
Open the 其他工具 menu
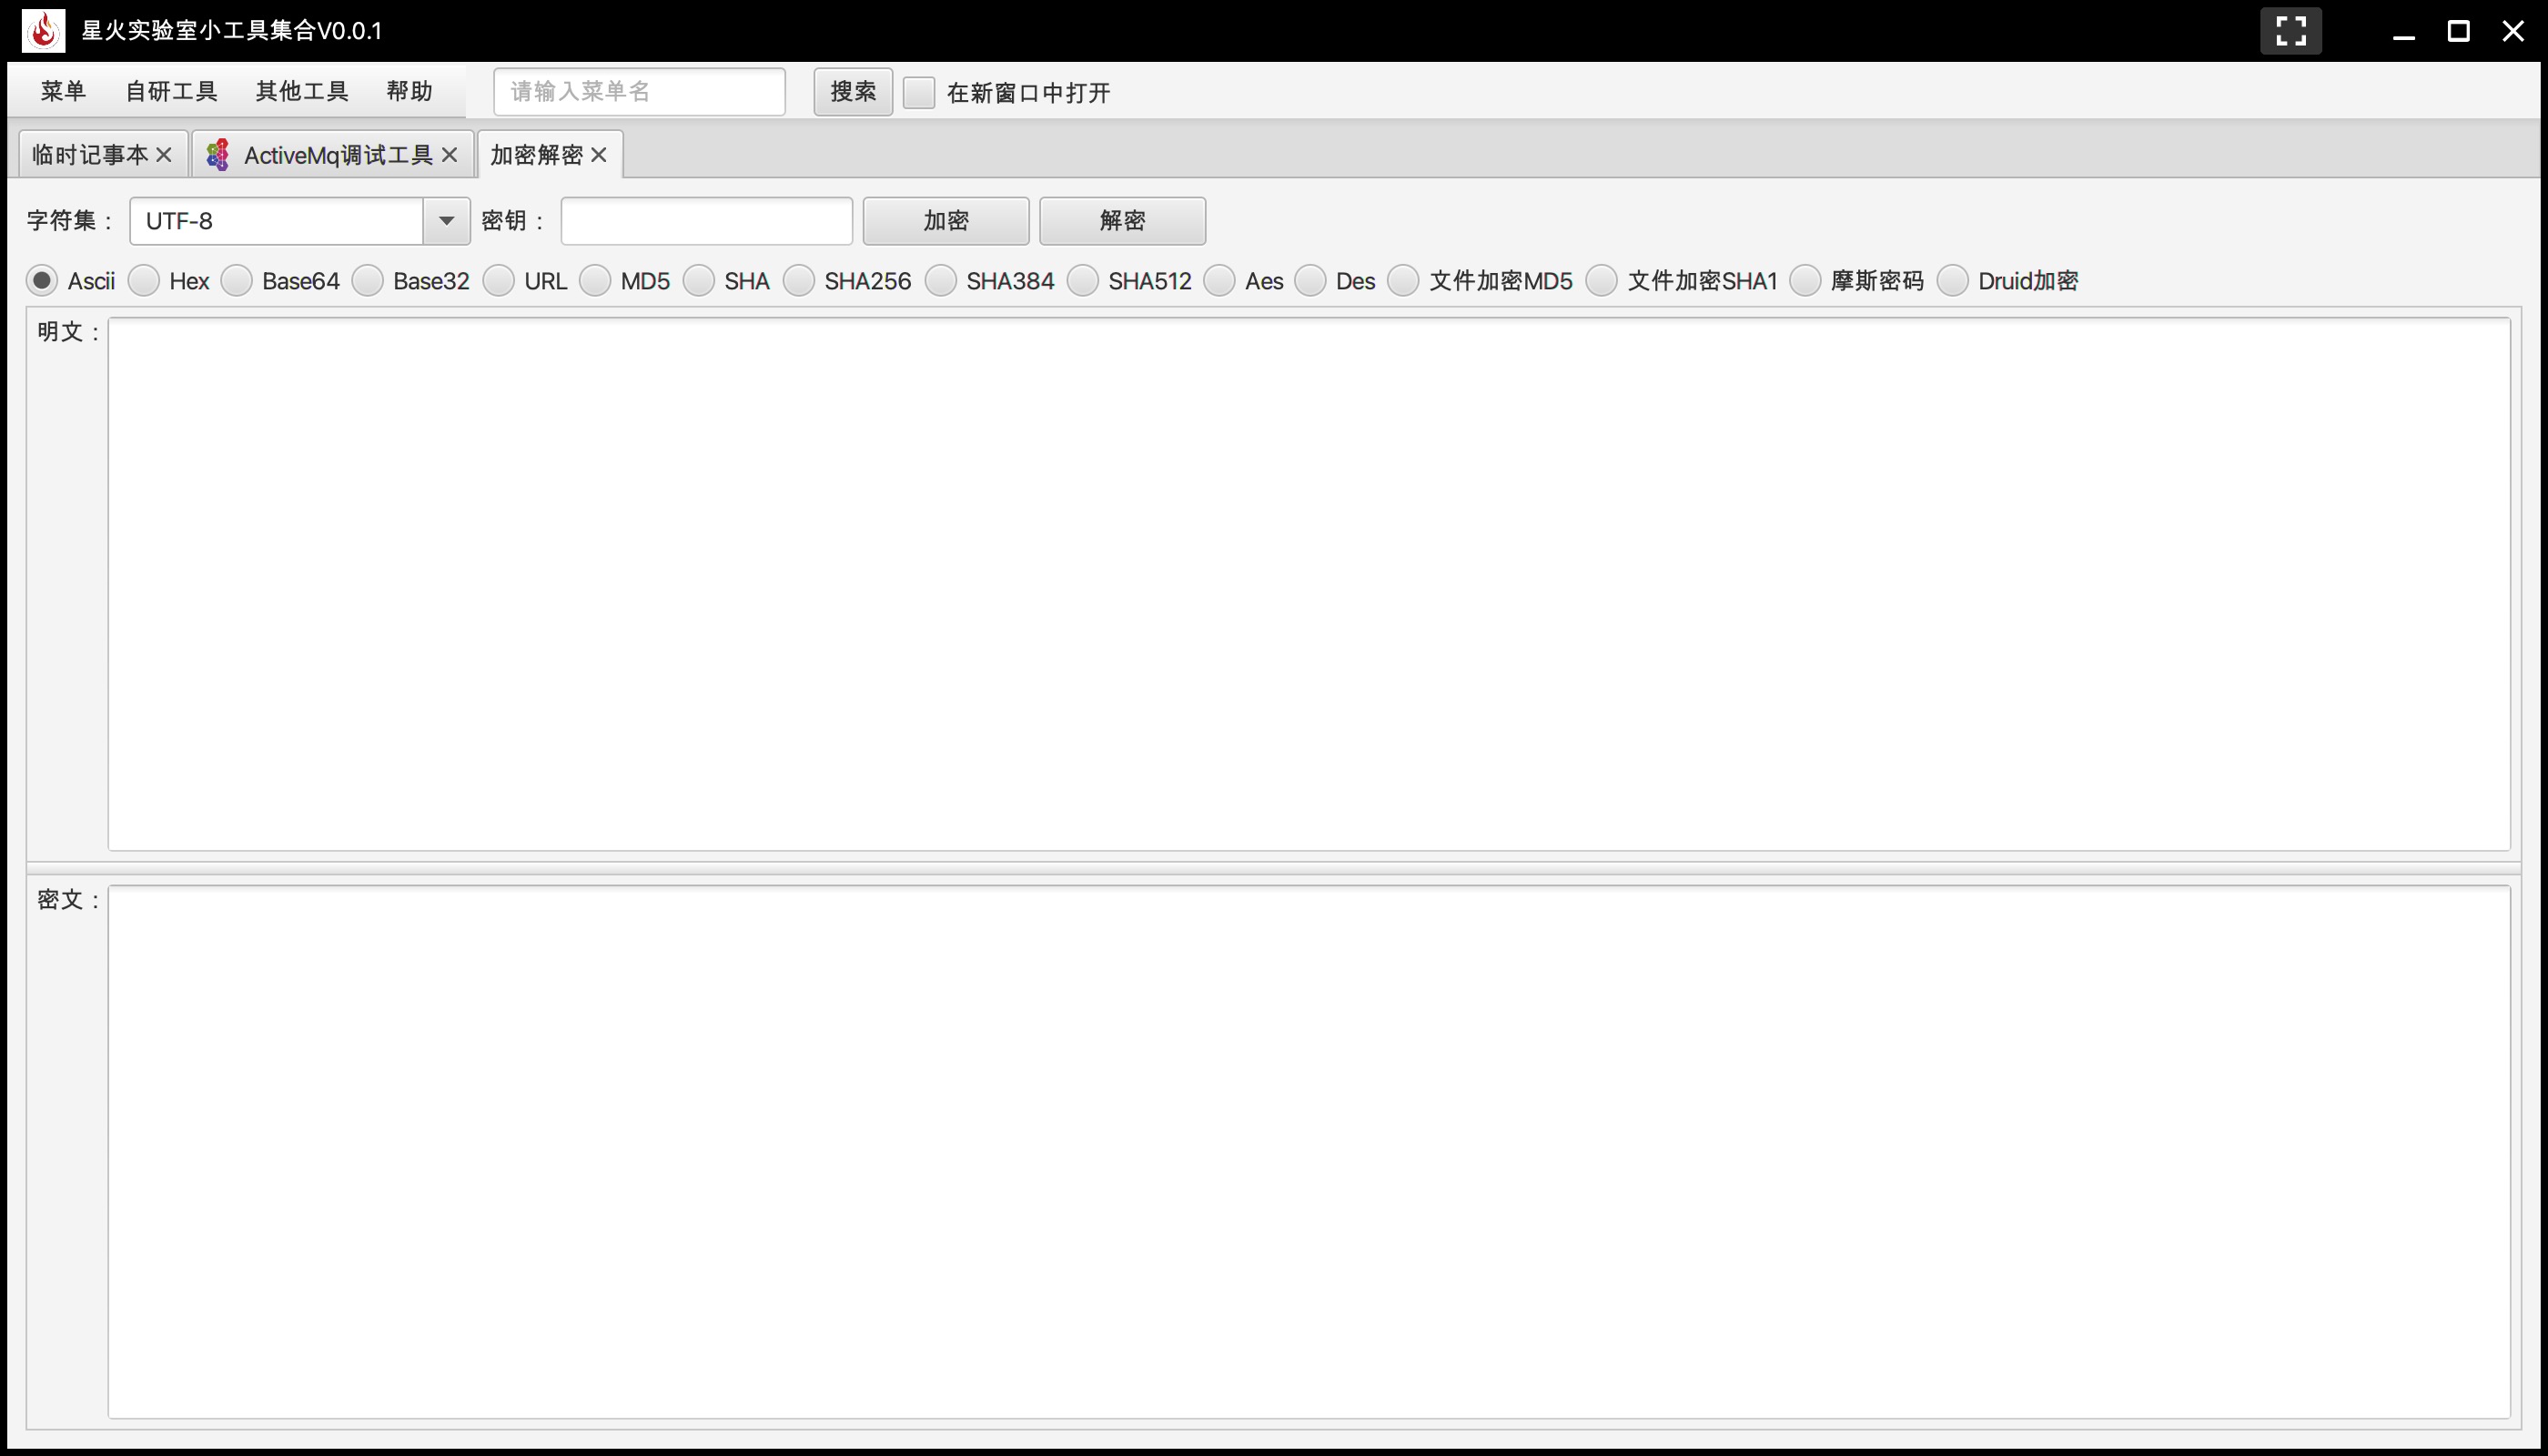pyautogui.click(x=301, y=91)
